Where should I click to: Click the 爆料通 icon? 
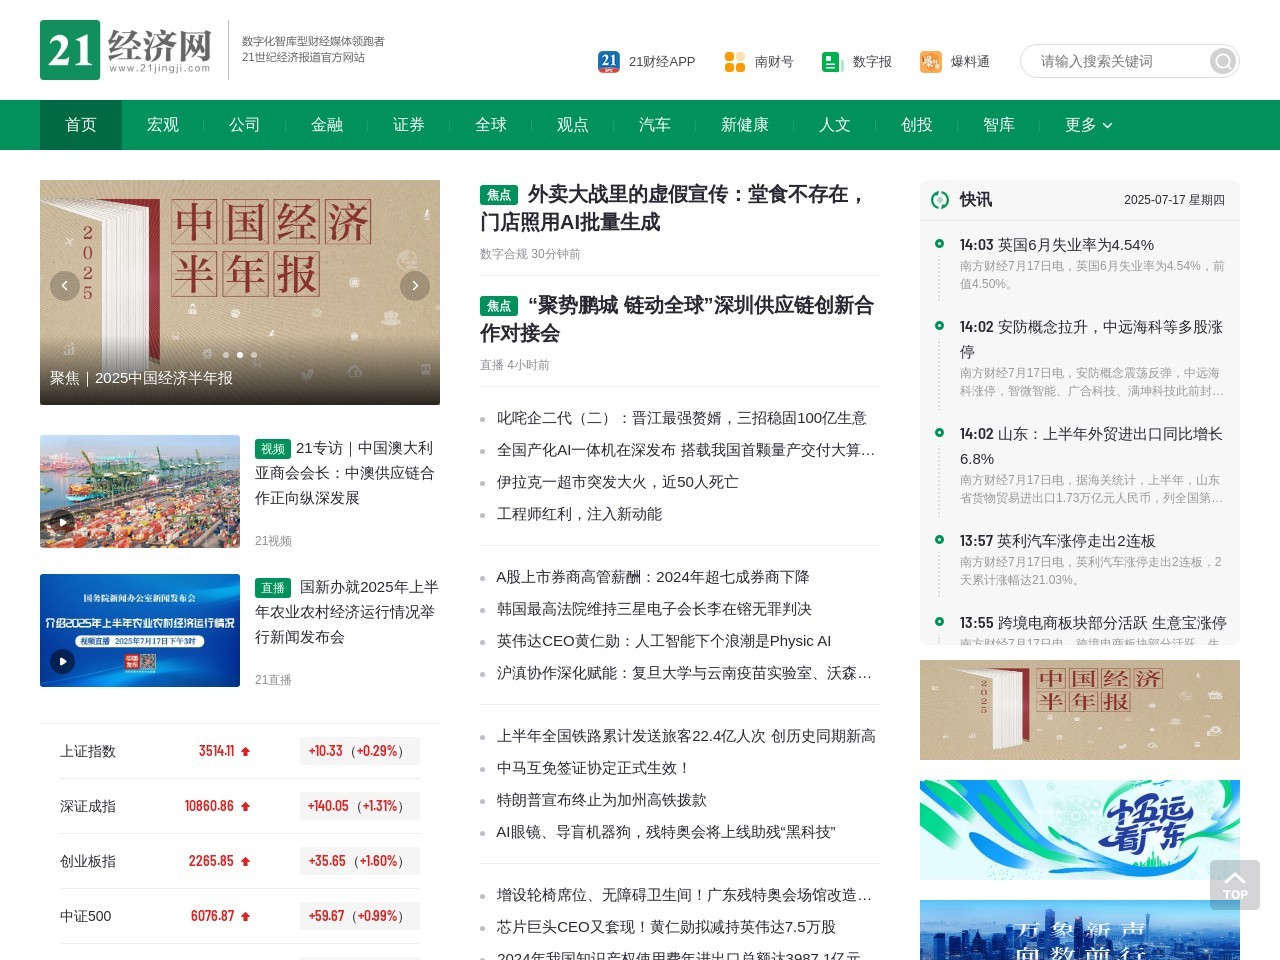click(929, 61)
